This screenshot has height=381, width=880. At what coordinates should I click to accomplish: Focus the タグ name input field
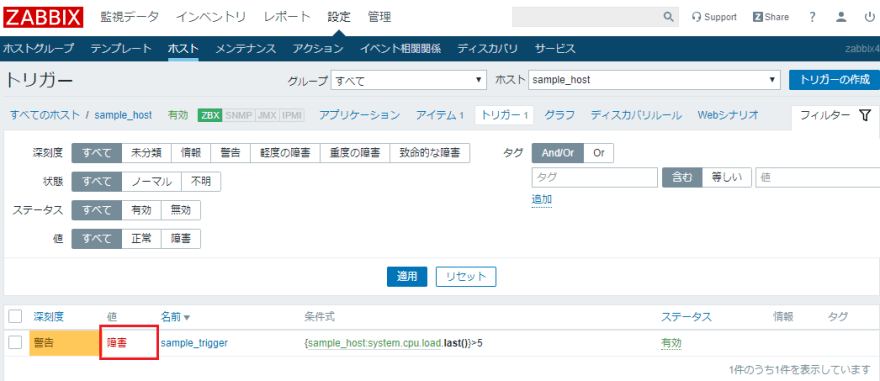594,177
